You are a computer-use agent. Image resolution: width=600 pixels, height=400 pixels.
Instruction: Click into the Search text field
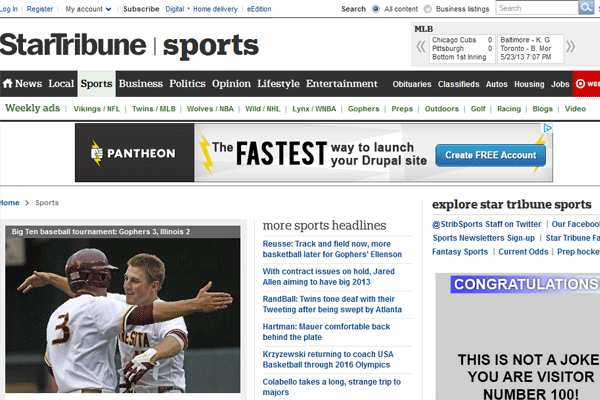coord(537,8)
